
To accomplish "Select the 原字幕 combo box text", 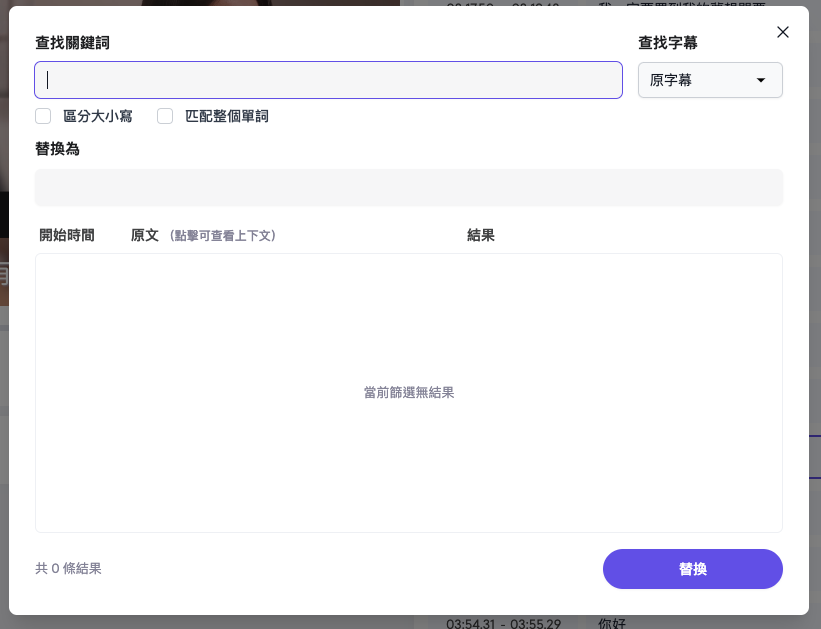I will pyautogui.click(x=671, y=80).
